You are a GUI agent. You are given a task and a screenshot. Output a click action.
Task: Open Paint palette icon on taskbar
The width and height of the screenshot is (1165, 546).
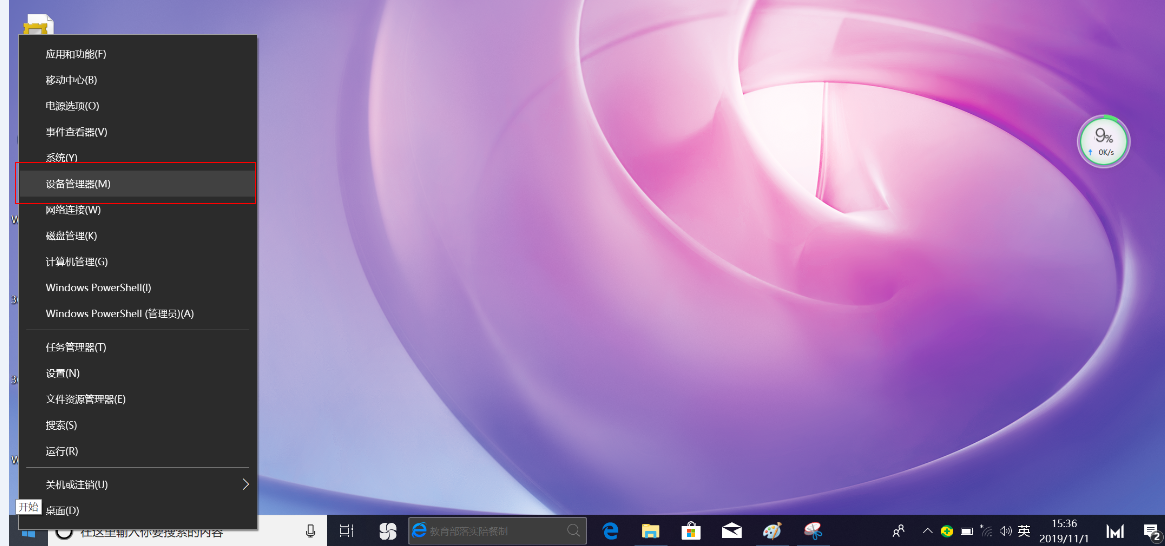pyautogui.click(x=772, y=531)
